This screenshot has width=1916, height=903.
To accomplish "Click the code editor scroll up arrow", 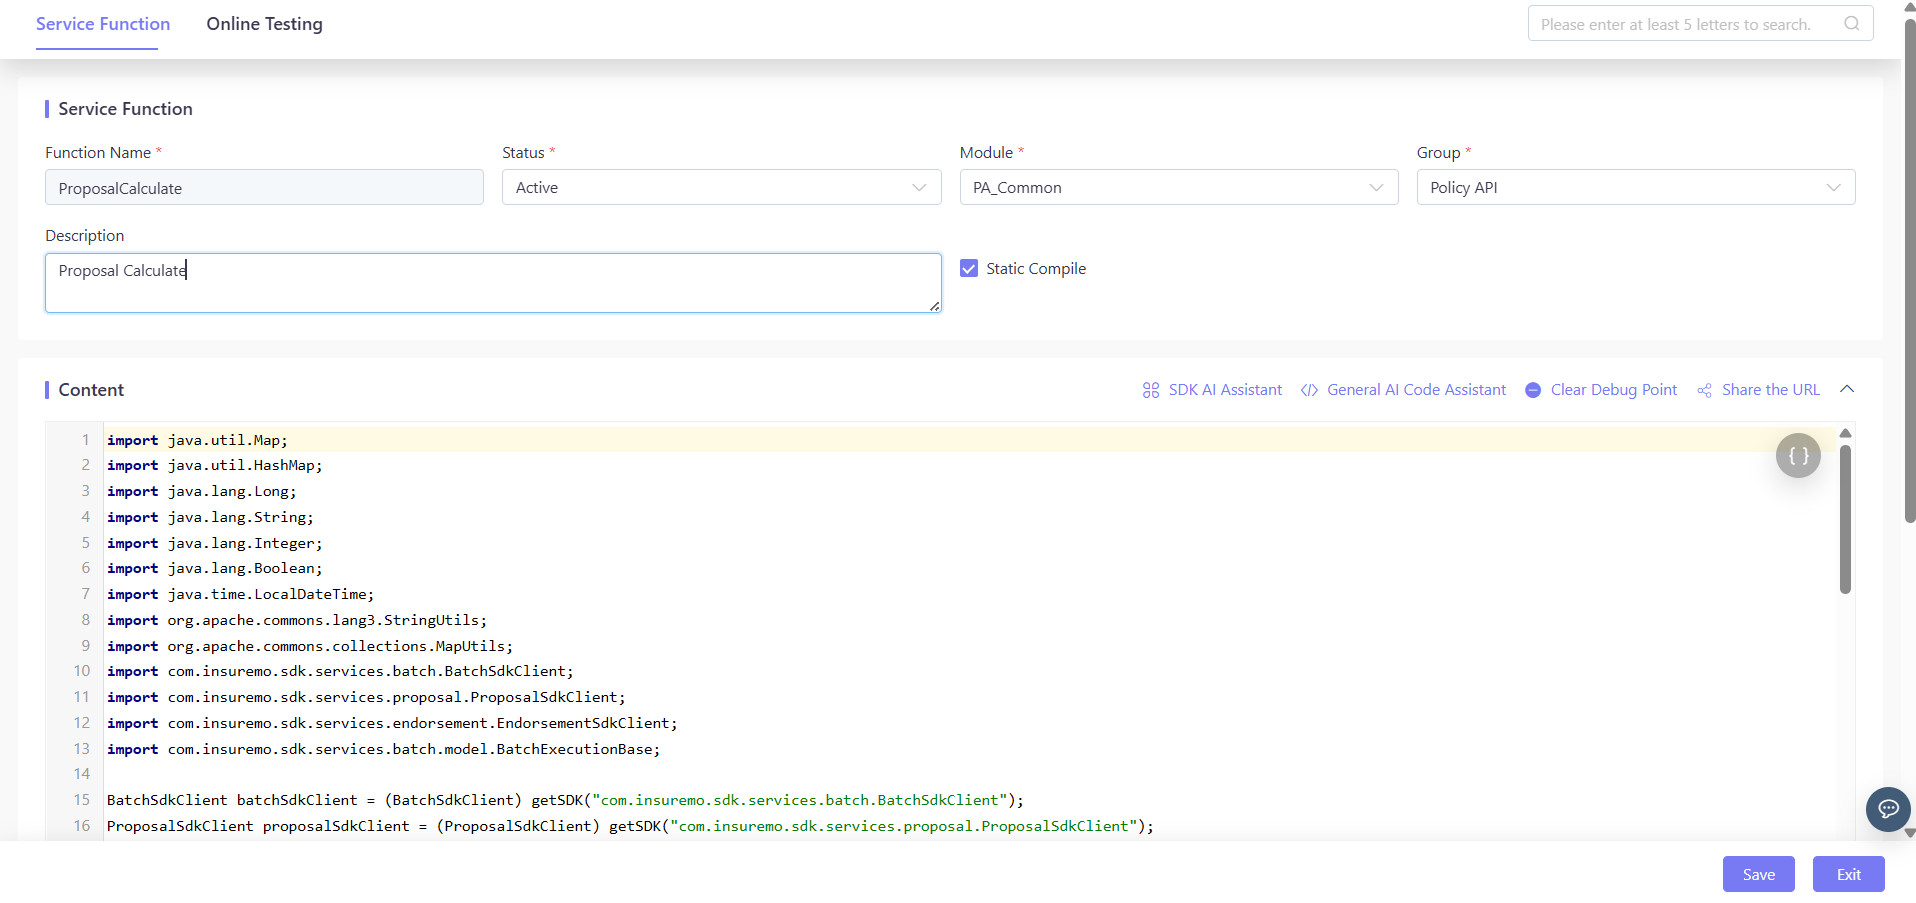I will pos(1845,433).
